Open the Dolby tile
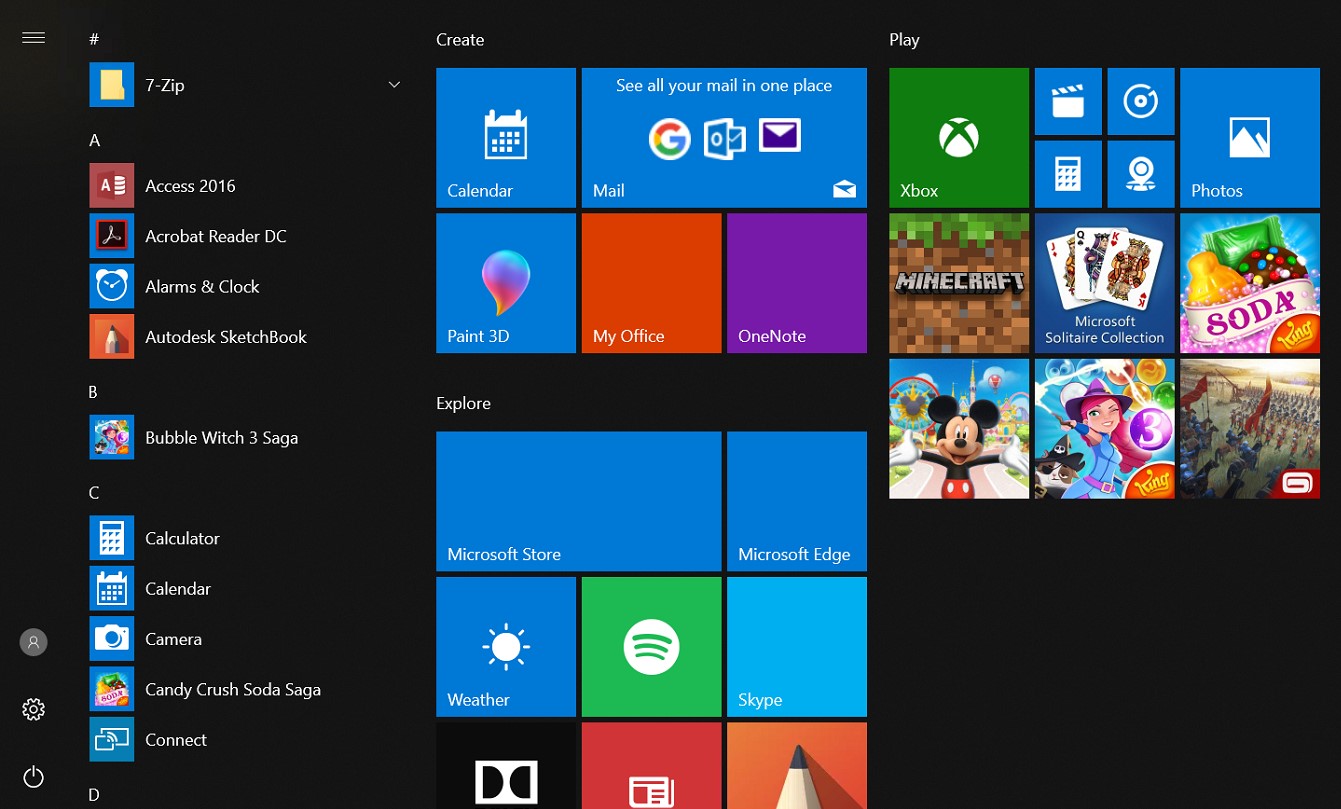The image size is (1341, 809). point(506,766)
